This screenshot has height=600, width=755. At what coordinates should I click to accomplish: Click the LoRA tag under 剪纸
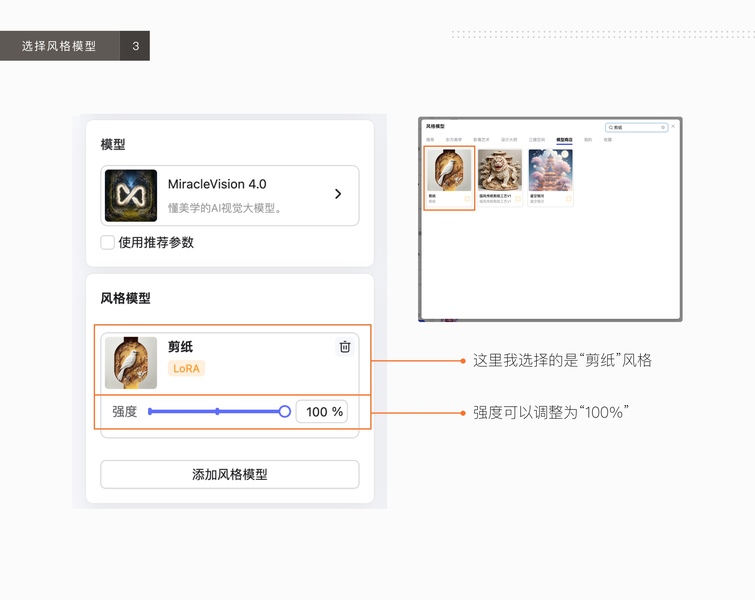(186, 368)
